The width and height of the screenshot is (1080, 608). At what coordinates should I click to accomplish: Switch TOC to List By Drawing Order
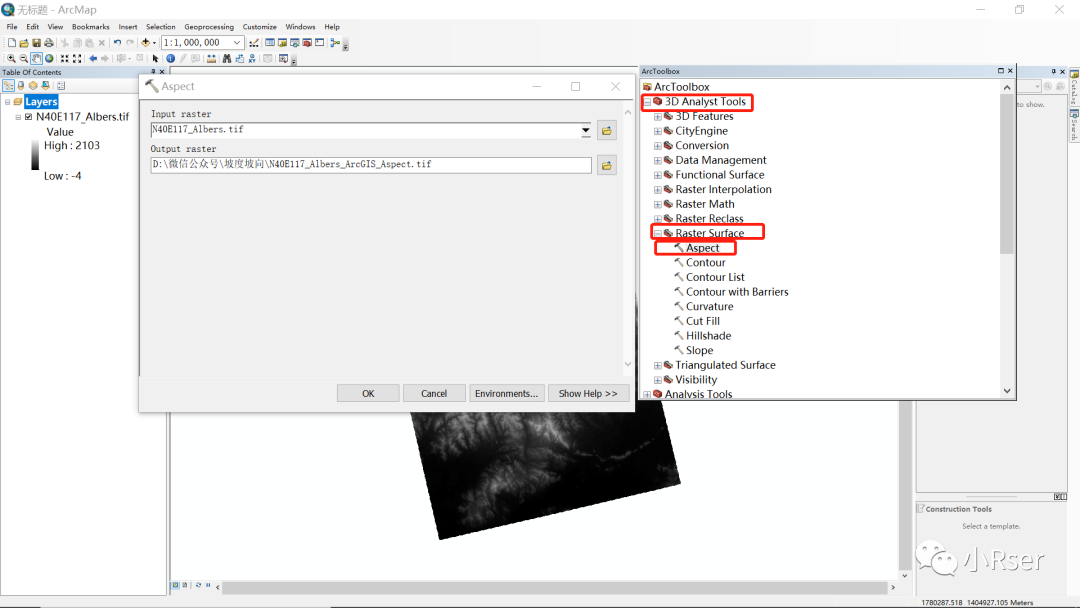click(x=8, y=85)
